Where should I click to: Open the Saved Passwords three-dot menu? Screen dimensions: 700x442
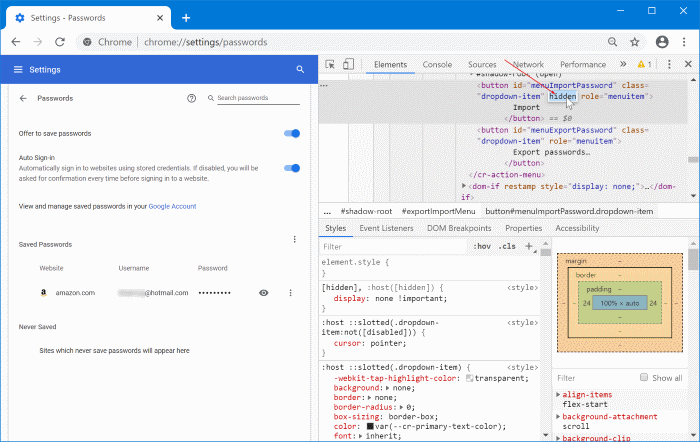click(294, 240)
